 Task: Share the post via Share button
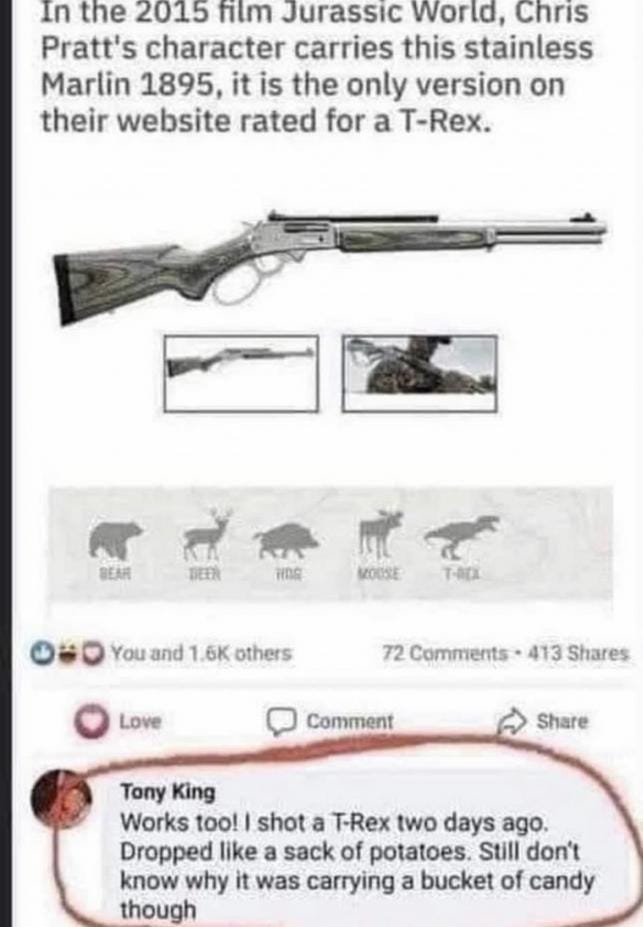(x=544, y=721)
